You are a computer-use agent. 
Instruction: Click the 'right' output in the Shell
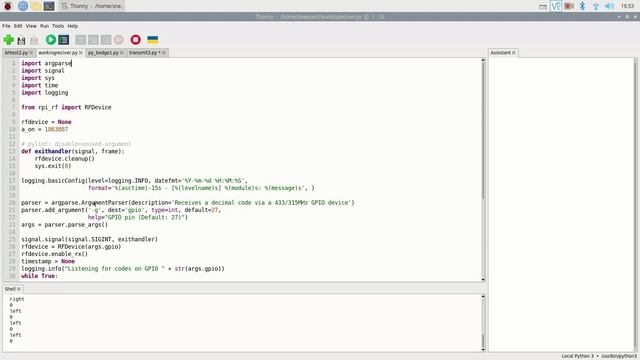point(17,299)
